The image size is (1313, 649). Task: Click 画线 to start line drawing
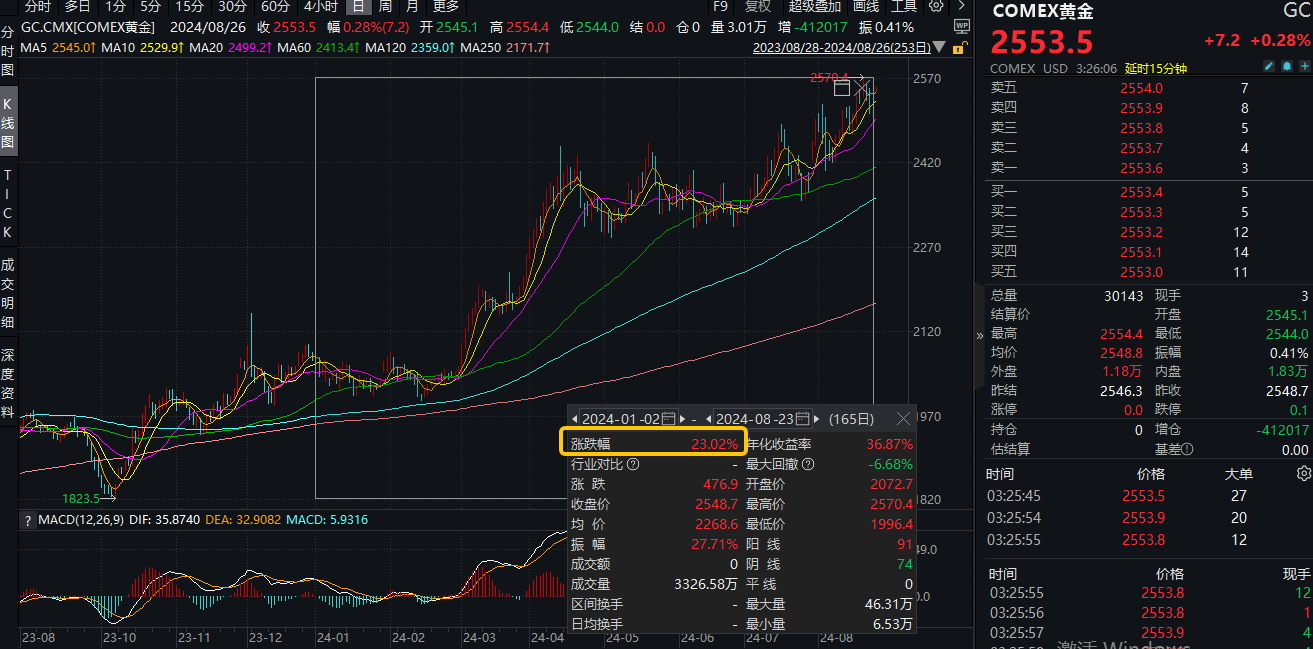pos(865,7)
